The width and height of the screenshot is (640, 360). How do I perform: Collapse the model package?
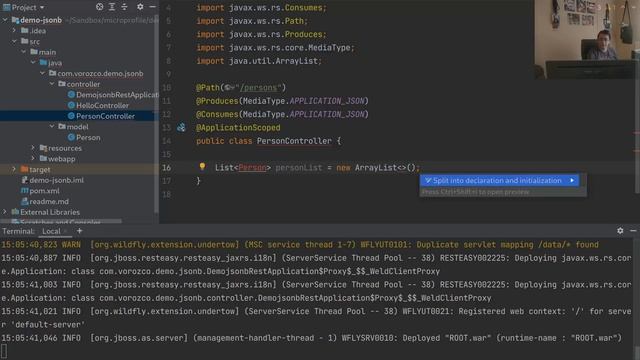(52, 127)
